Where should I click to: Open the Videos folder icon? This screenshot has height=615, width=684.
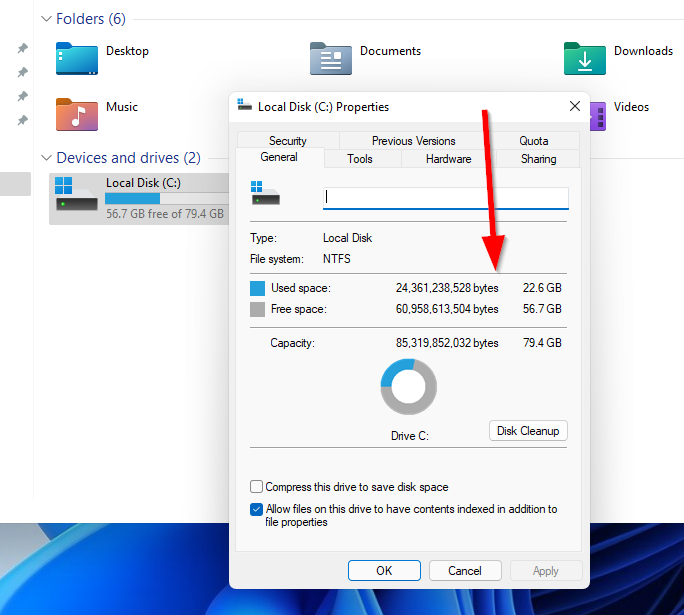pyautogui.click(x=598, y=116)
